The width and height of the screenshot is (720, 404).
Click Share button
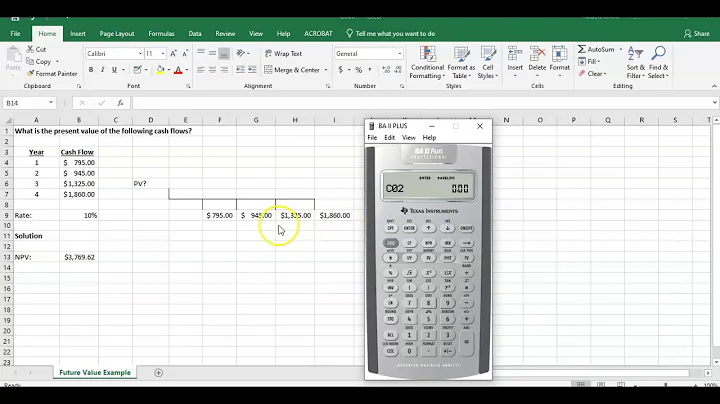tap(697, 34)
